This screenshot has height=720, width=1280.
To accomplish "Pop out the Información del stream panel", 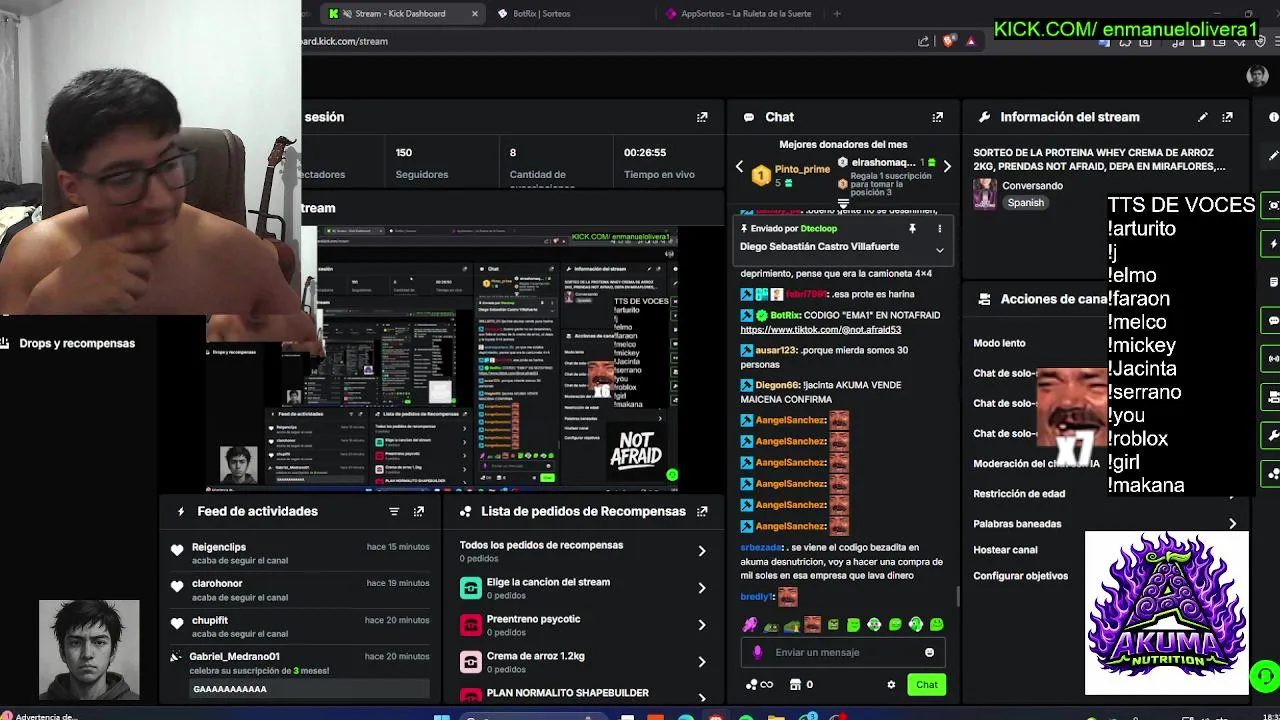I will (1227, 117).
